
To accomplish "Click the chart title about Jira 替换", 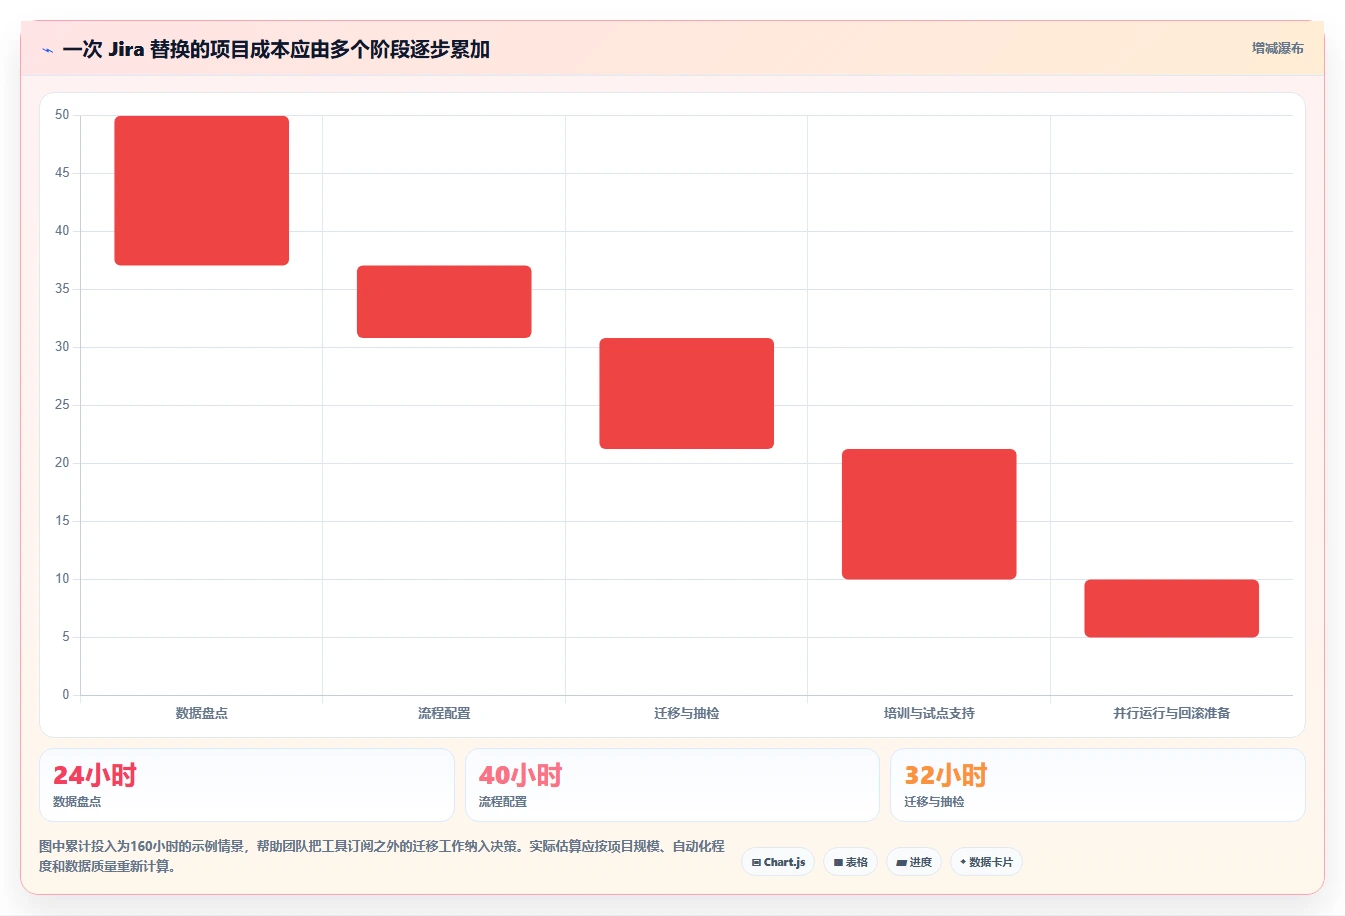I will pos(276,49).
